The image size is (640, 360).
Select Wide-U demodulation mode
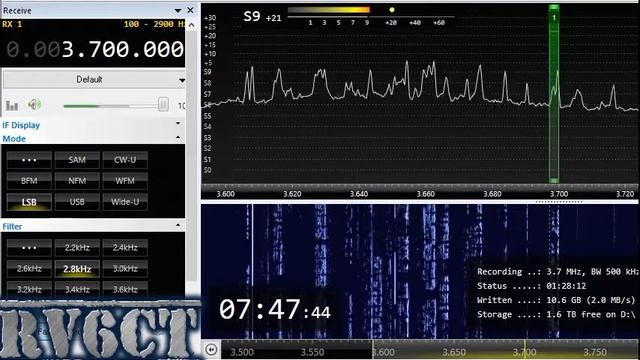[x=125, y=202]
